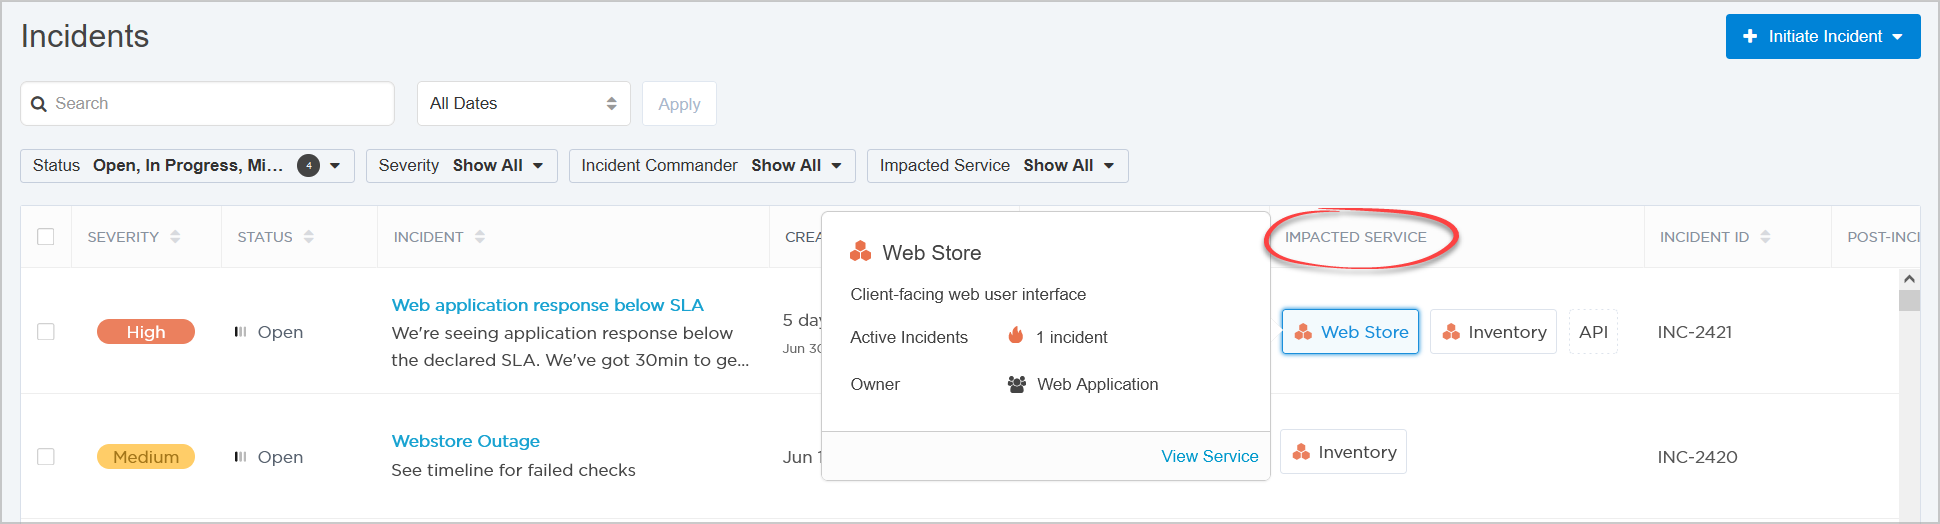Click the scrollbar up arrow
The height and width of the screenshot is (524, 1940).
(x=1909, y=279)
